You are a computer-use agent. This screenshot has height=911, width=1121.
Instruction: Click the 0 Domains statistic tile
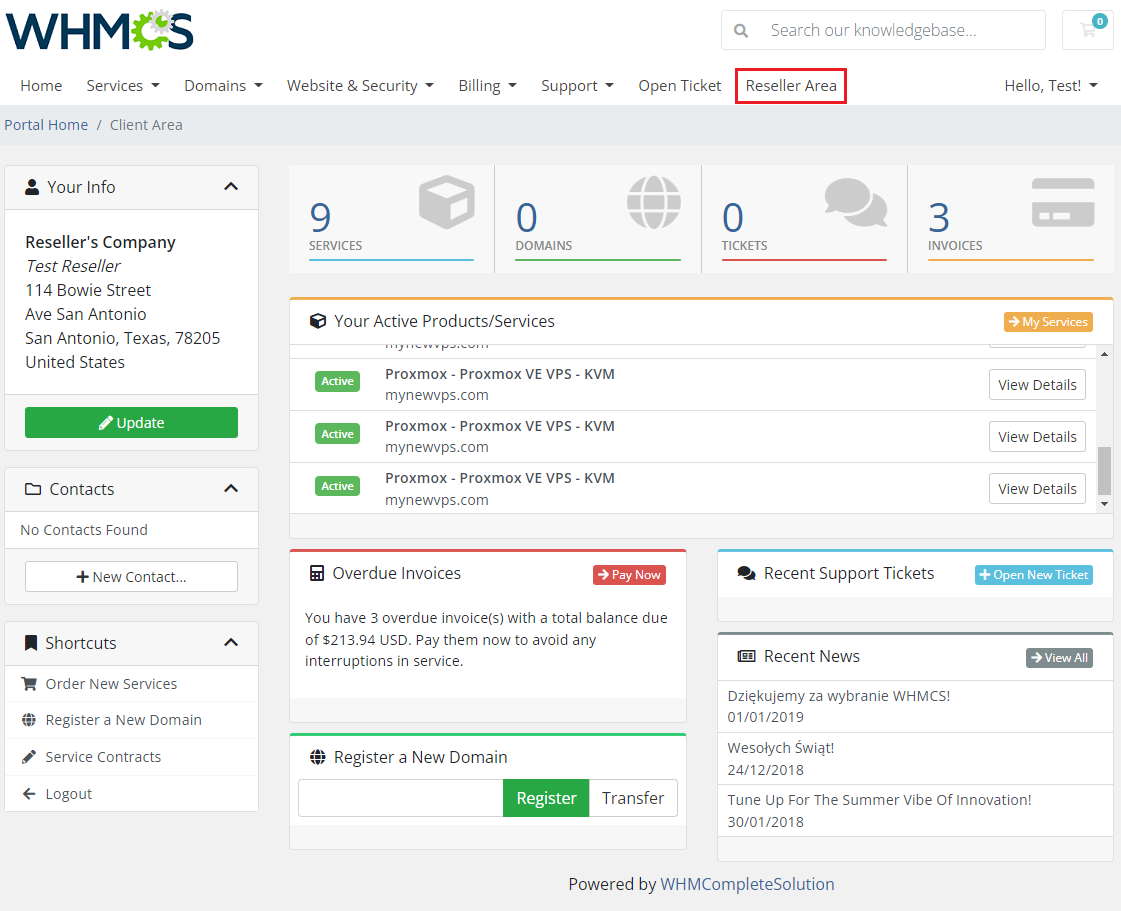click(598, 219)
